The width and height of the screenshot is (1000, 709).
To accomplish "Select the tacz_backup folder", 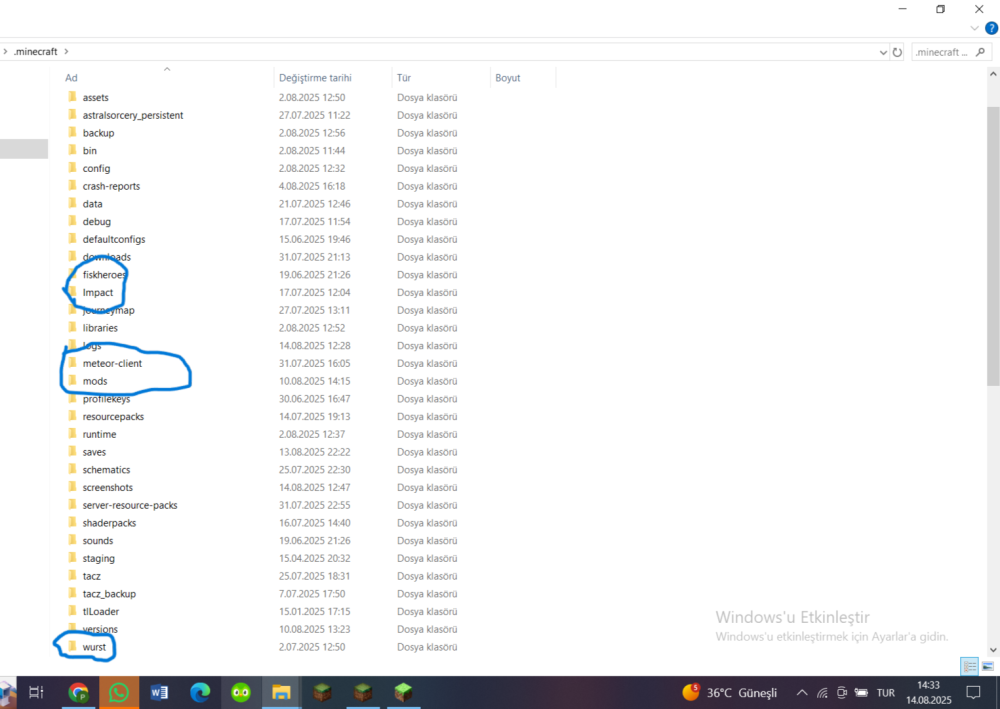I will [x=109, y=594].
